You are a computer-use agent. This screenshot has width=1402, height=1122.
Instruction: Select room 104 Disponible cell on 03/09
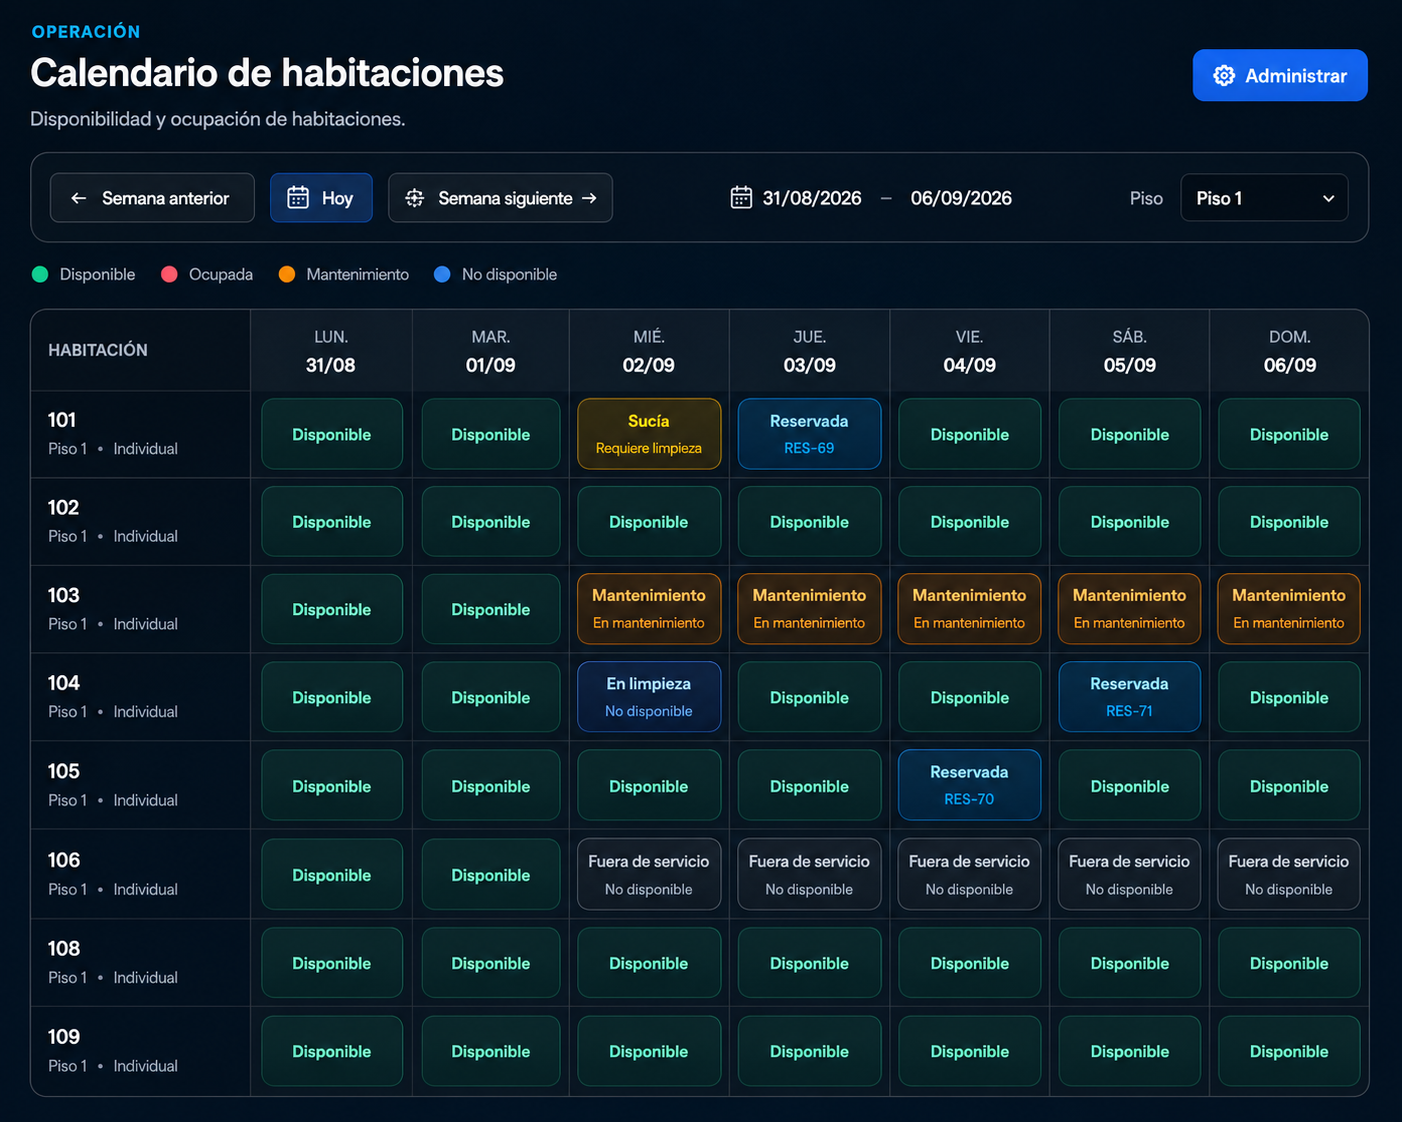pyautogui.click(x=810, y=697)
